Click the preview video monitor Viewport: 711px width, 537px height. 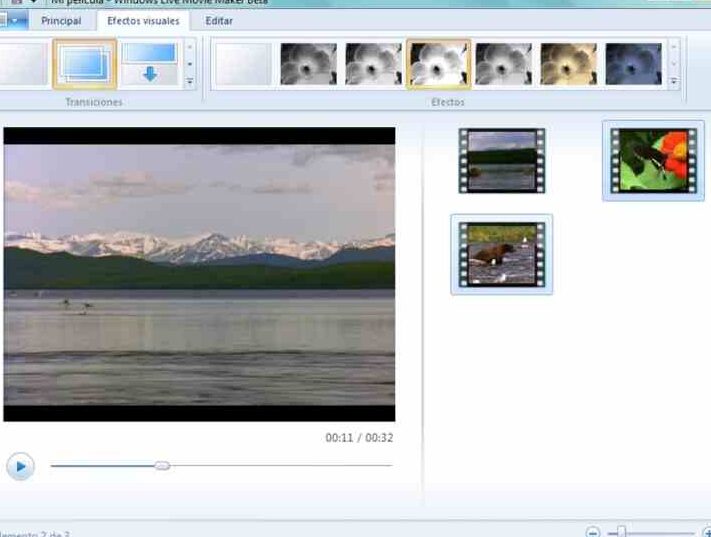(199, 274)
